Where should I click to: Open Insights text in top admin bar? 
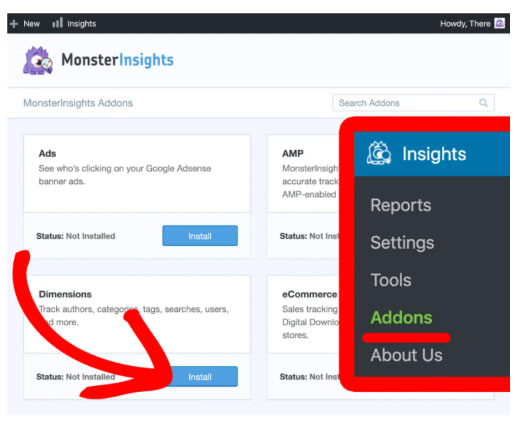[x=82, y=24]
